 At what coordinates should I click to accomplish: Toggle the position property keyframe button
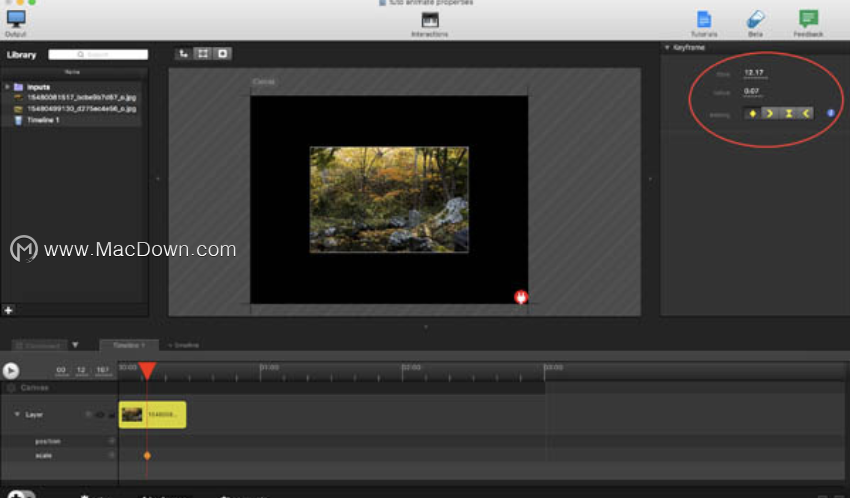click(x=112, y=441)
